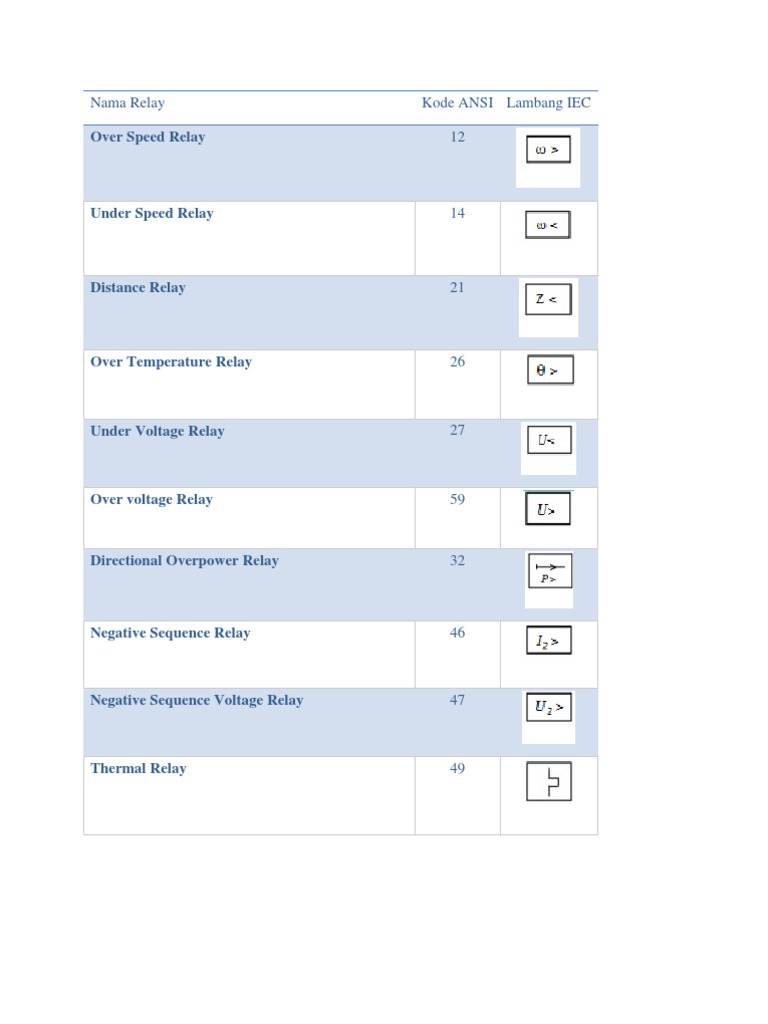Click ANSI code 59
Screen dimensions: 768x1024
coord(457,500)
